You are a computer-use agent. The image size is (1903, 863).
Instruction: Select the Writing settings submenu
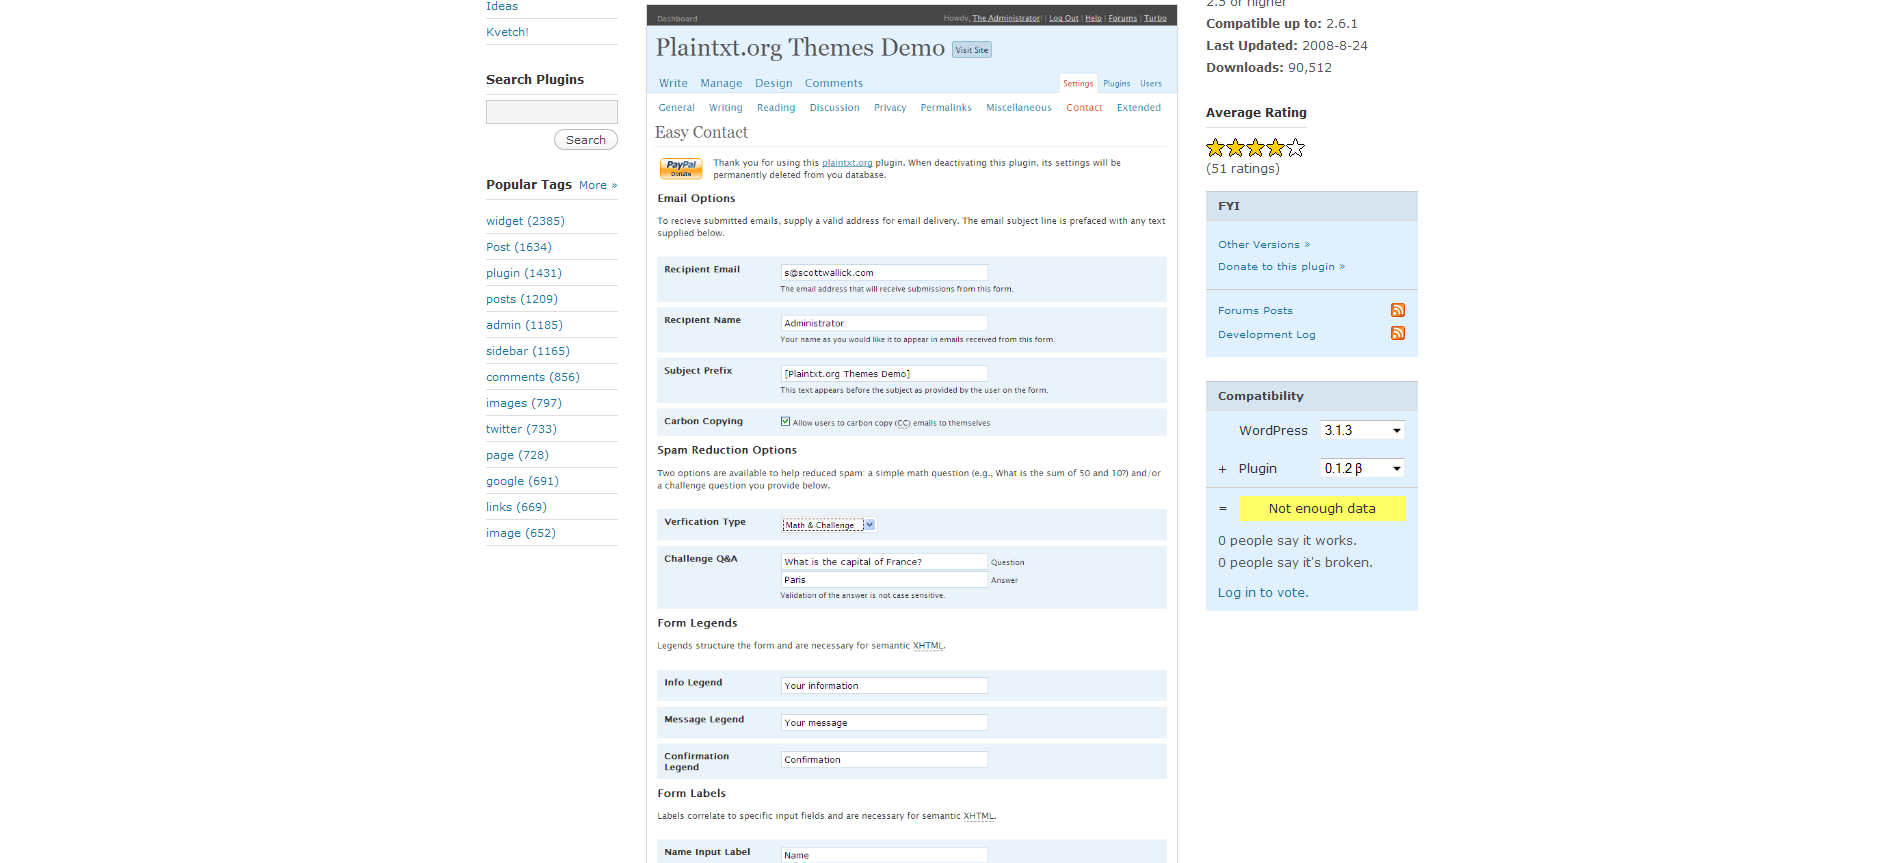725,107
